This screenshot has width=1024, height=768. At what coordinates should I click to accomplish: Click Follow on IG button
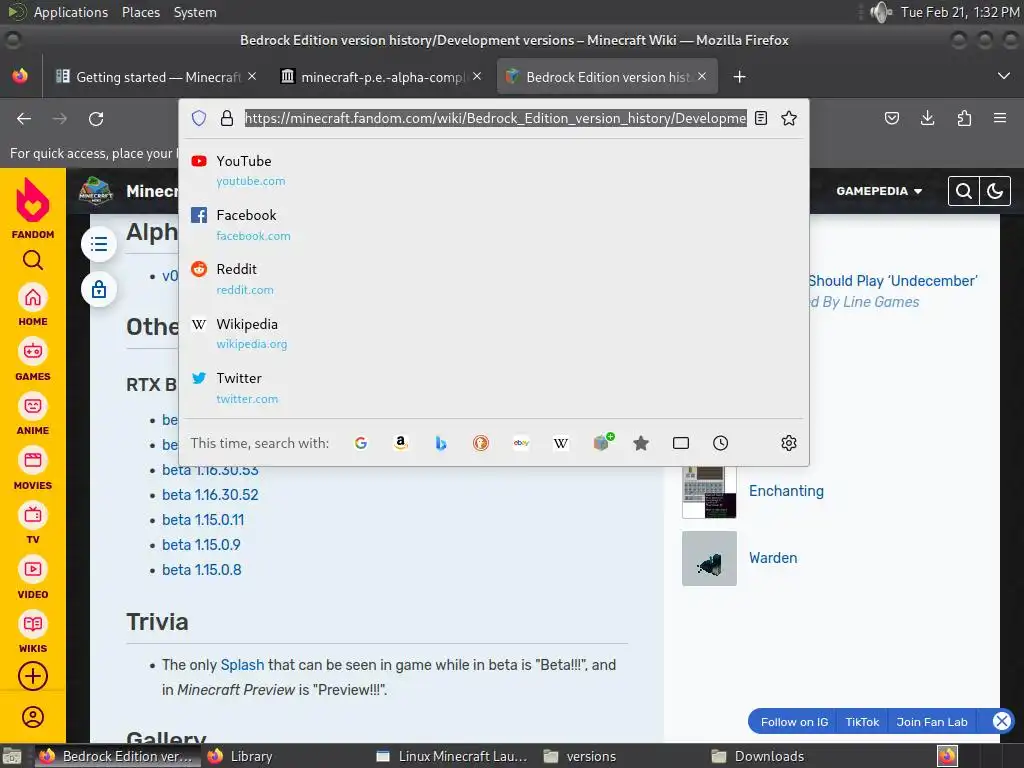794,722
